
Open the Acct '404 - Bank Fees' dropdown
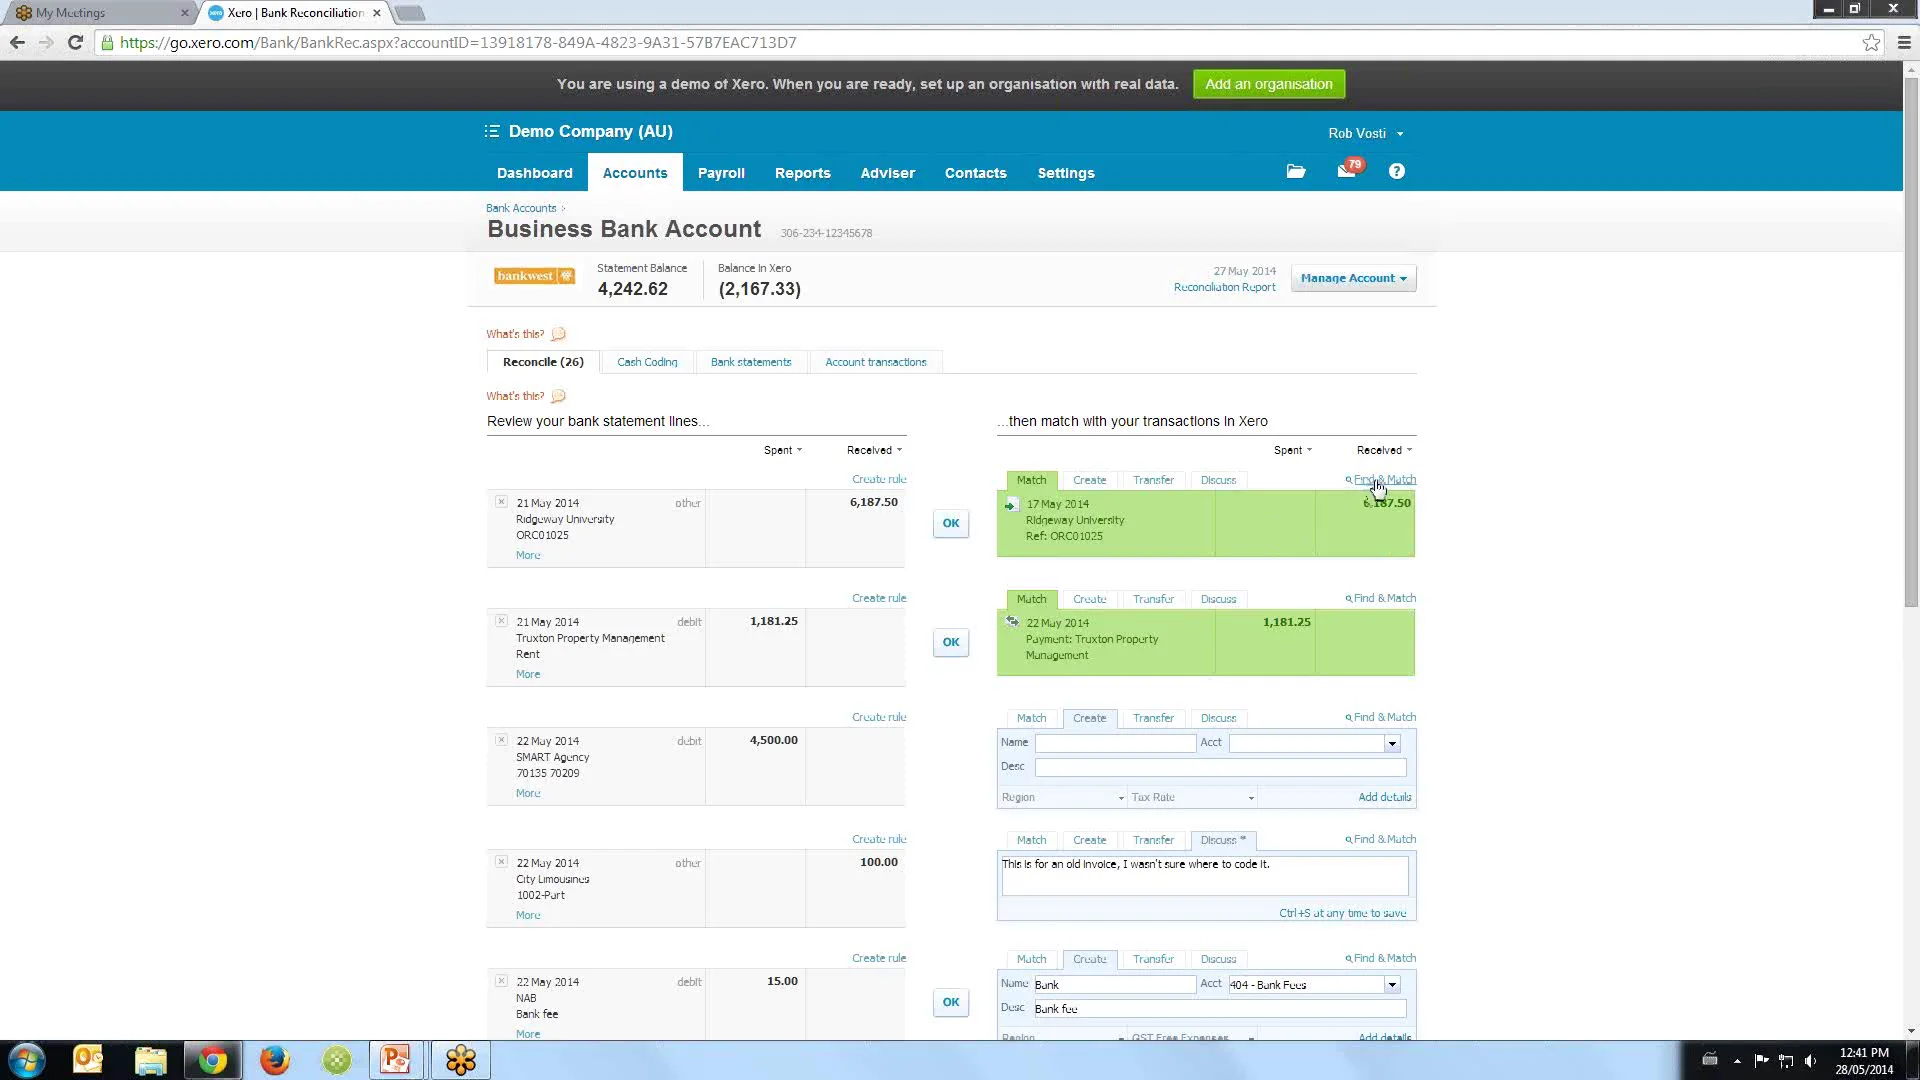(x=1392, y=985)
